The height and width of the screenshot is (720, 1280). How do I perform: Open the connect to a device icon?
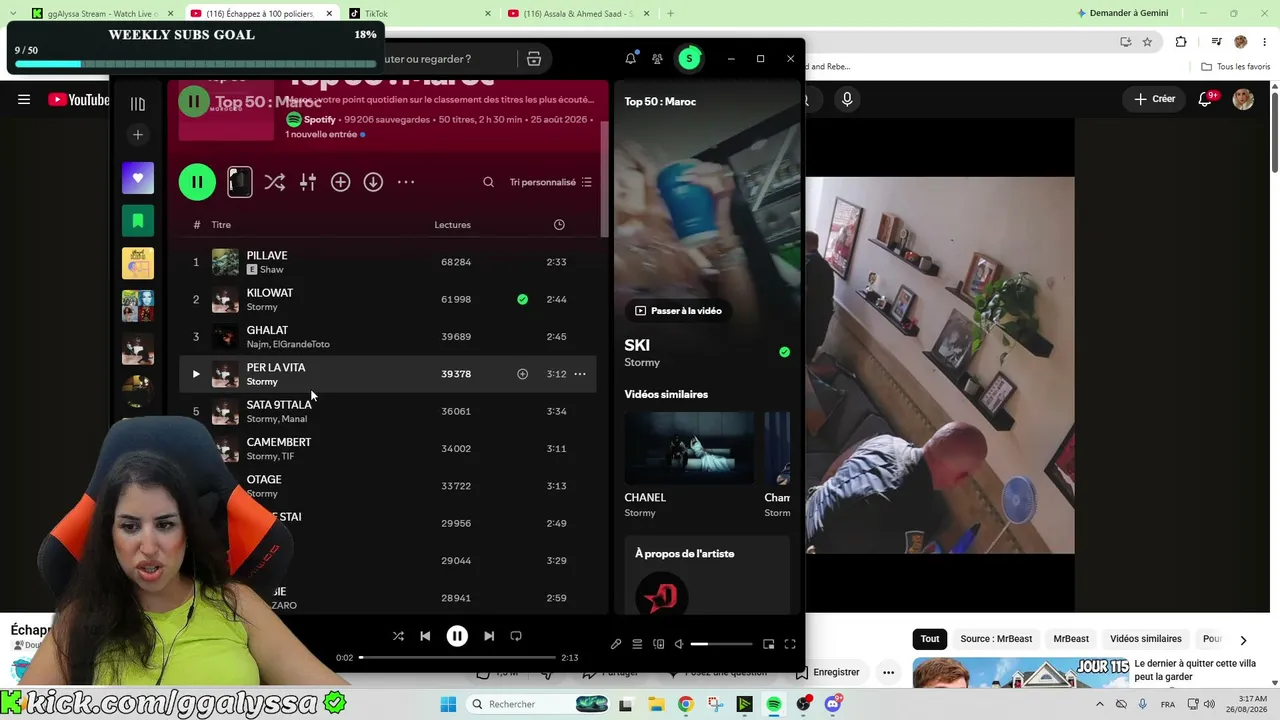click(658, 644)
